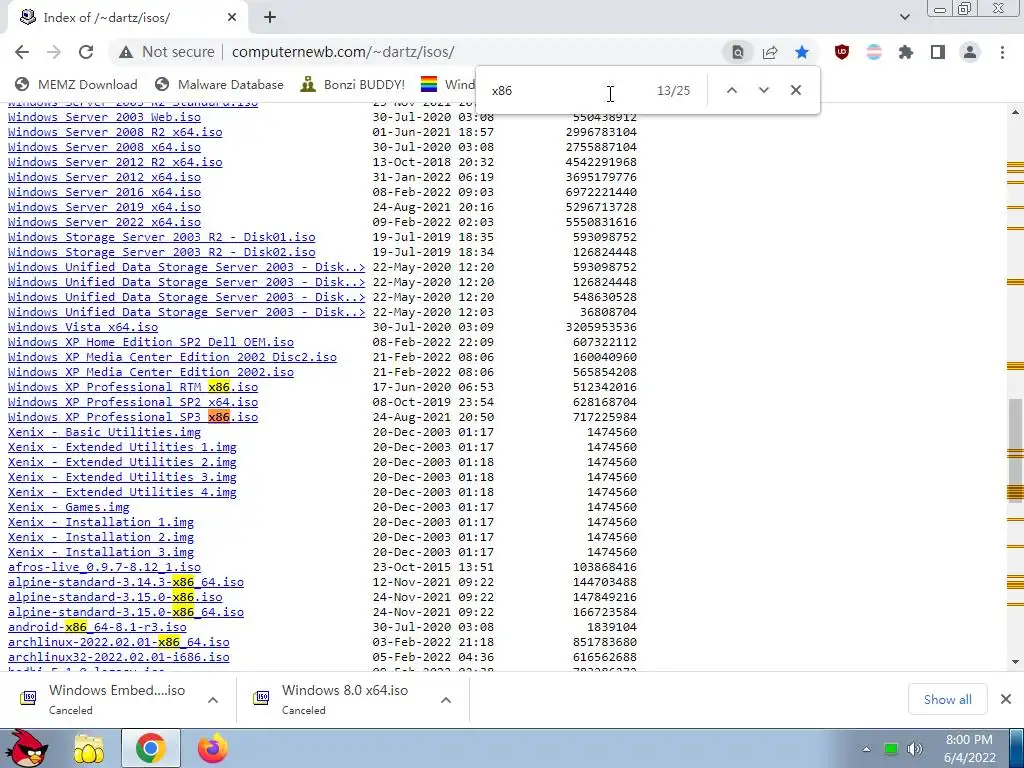The image size is (1024, 768).
Task: Show hidden system tray icons
Action: [x=866, y=748]
